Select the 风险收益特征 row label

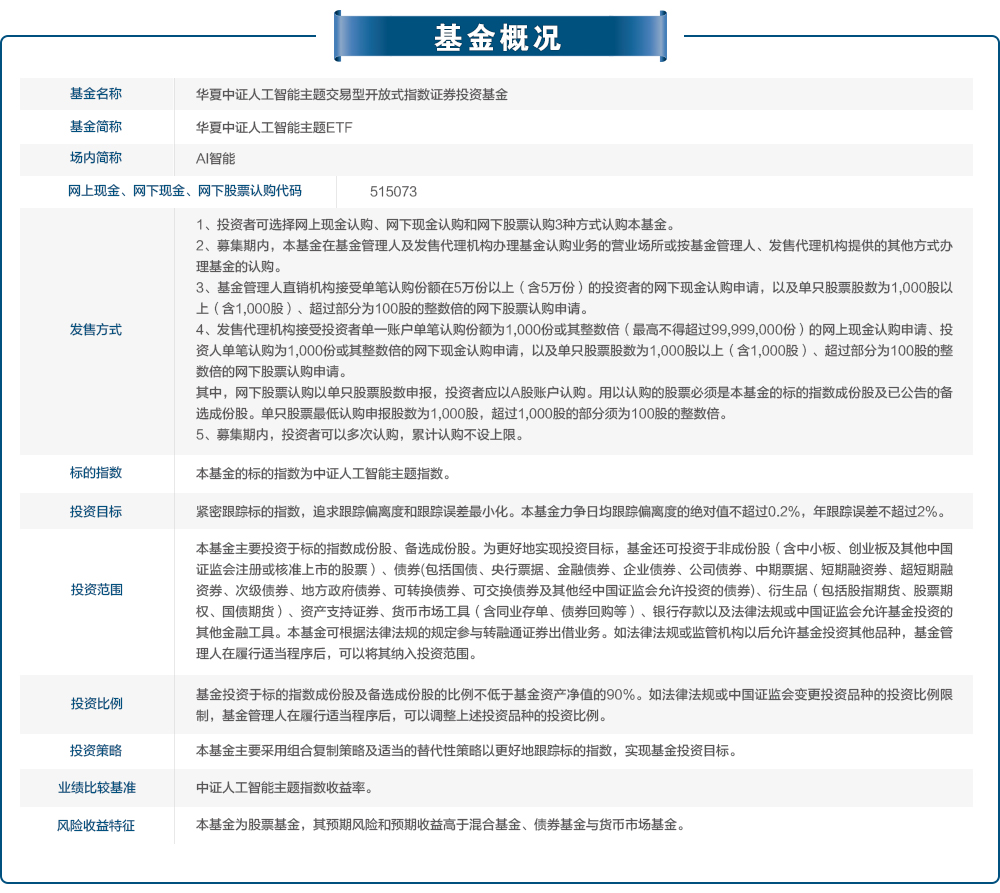click(96, 825)
